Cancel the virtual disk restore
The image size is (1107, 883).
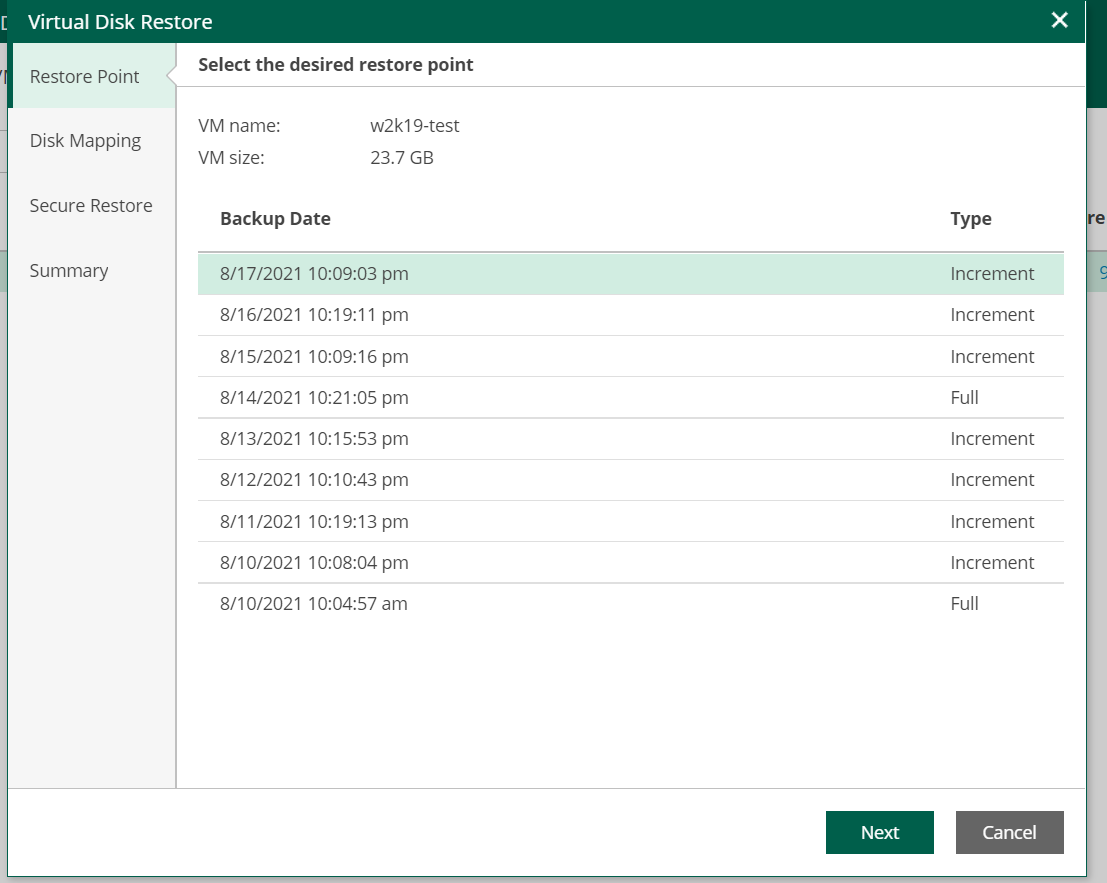click(1009, 833)
